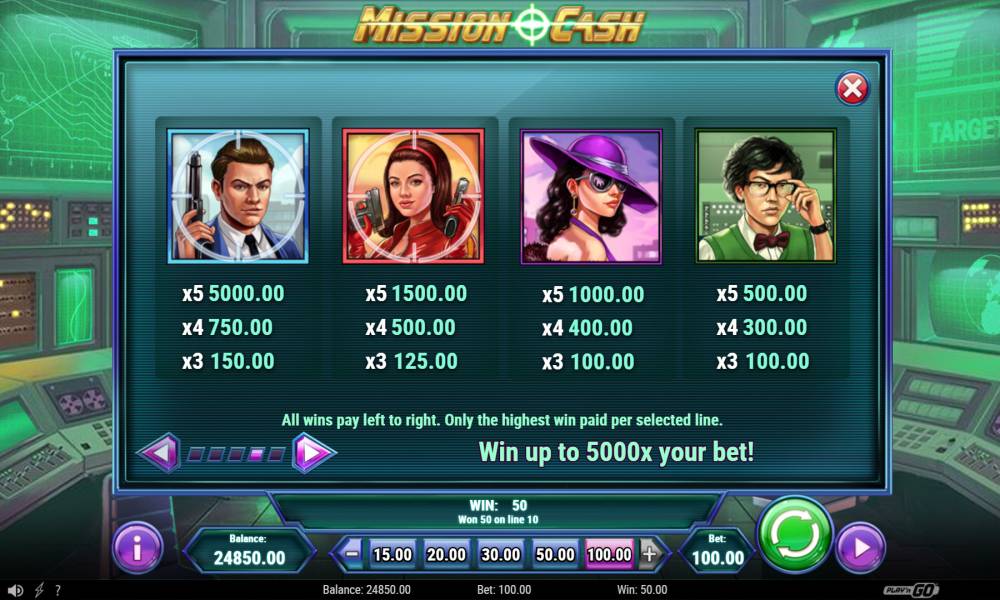Go to next paytable page arrow
The height and width of the screenshot is (600, 1000).
[x=313, y=453]
